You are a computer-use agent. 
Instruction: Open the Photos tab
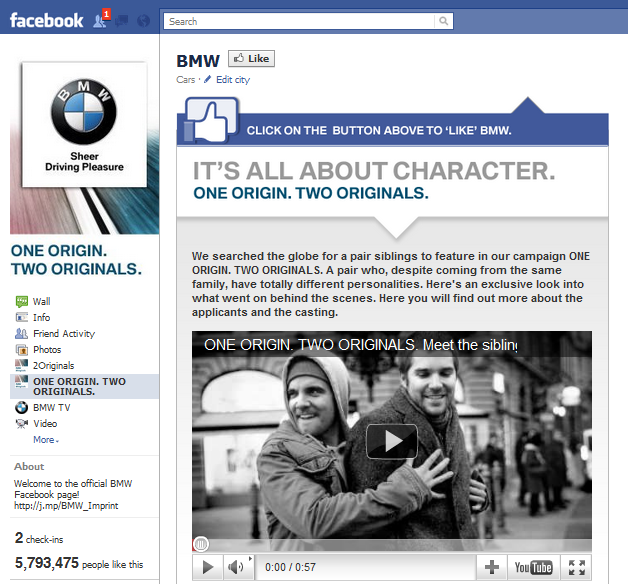point(47,349)
